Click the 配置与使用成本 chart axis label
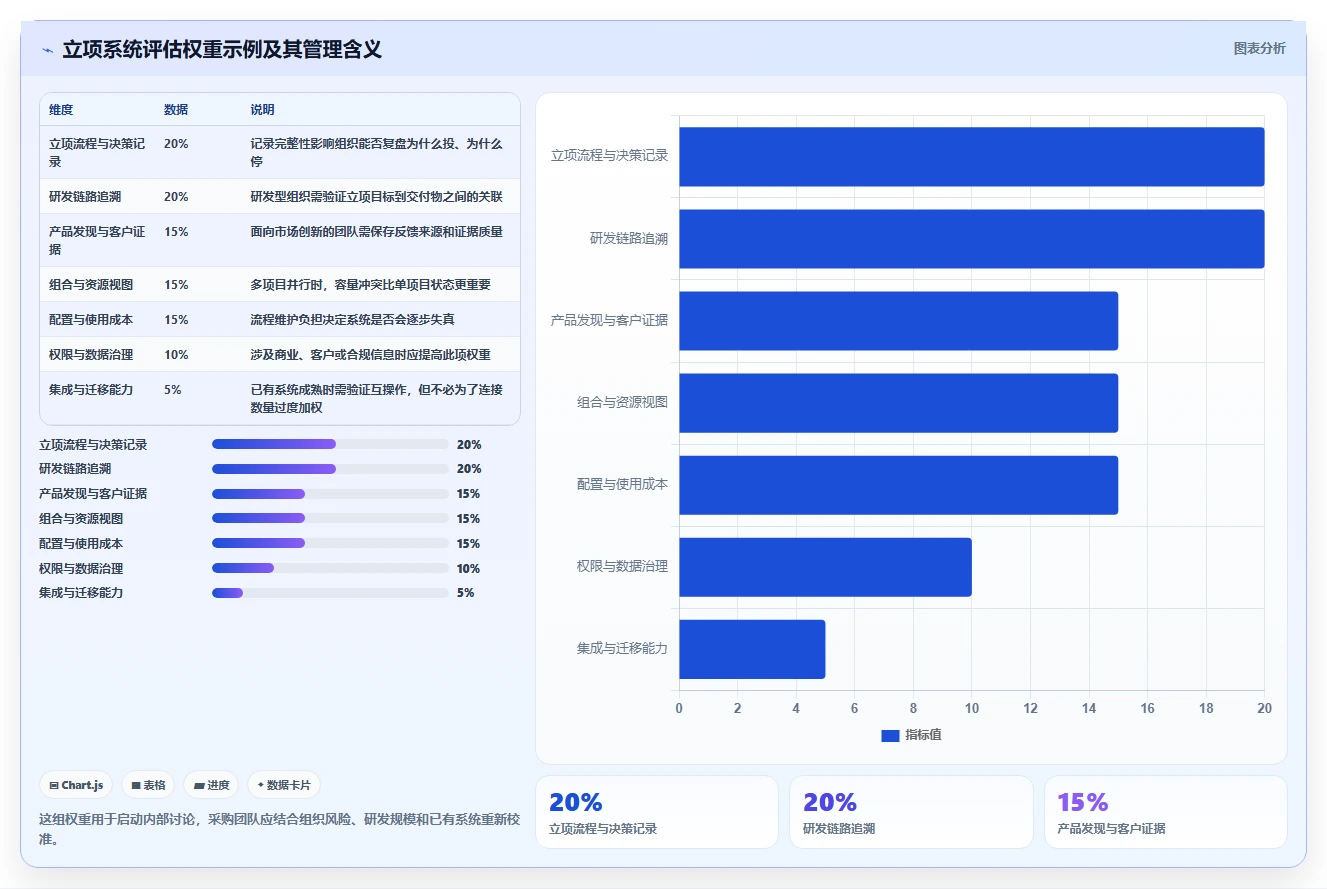The width and height of the screenshot is (1327, 889). pyautogui.click(x=622, y=484)
